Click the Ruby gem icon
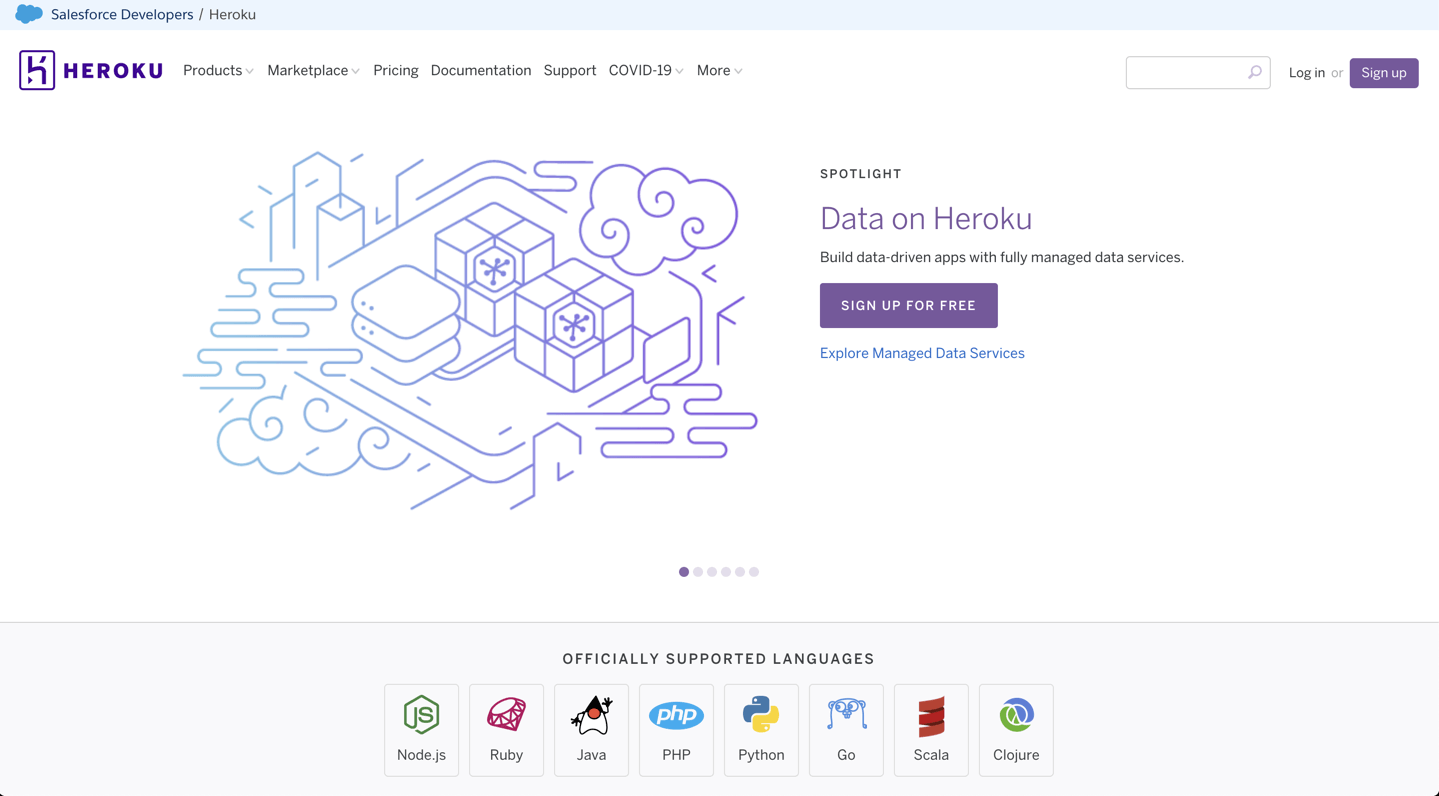The height and width of the screenshot is (796, 1439). [x=506, y=715]
